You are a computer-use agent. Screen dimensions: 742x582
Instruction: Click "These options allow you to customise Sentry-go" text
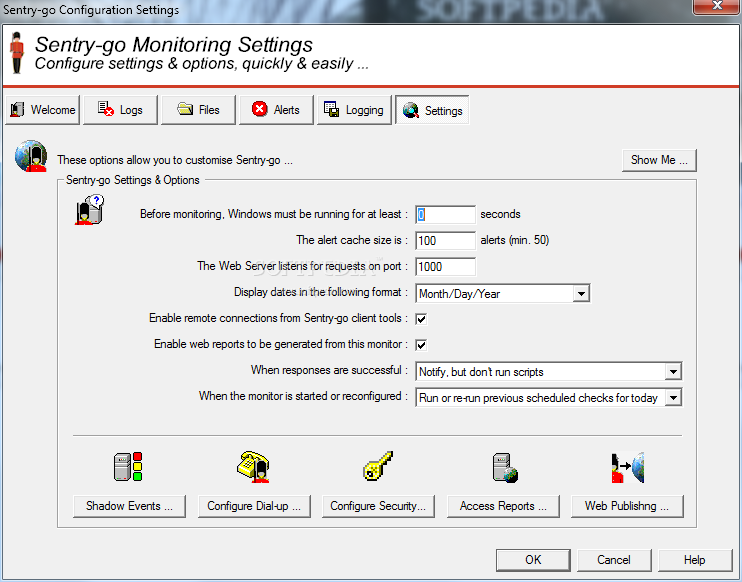tap(175, 160)
